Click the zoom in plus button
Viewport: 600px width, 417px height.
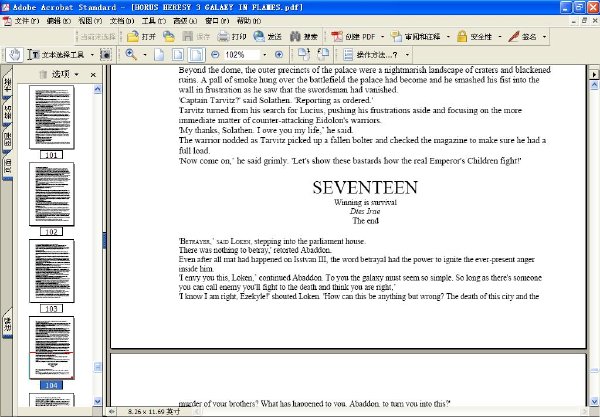pyautogui.click(x=279, y=54)
